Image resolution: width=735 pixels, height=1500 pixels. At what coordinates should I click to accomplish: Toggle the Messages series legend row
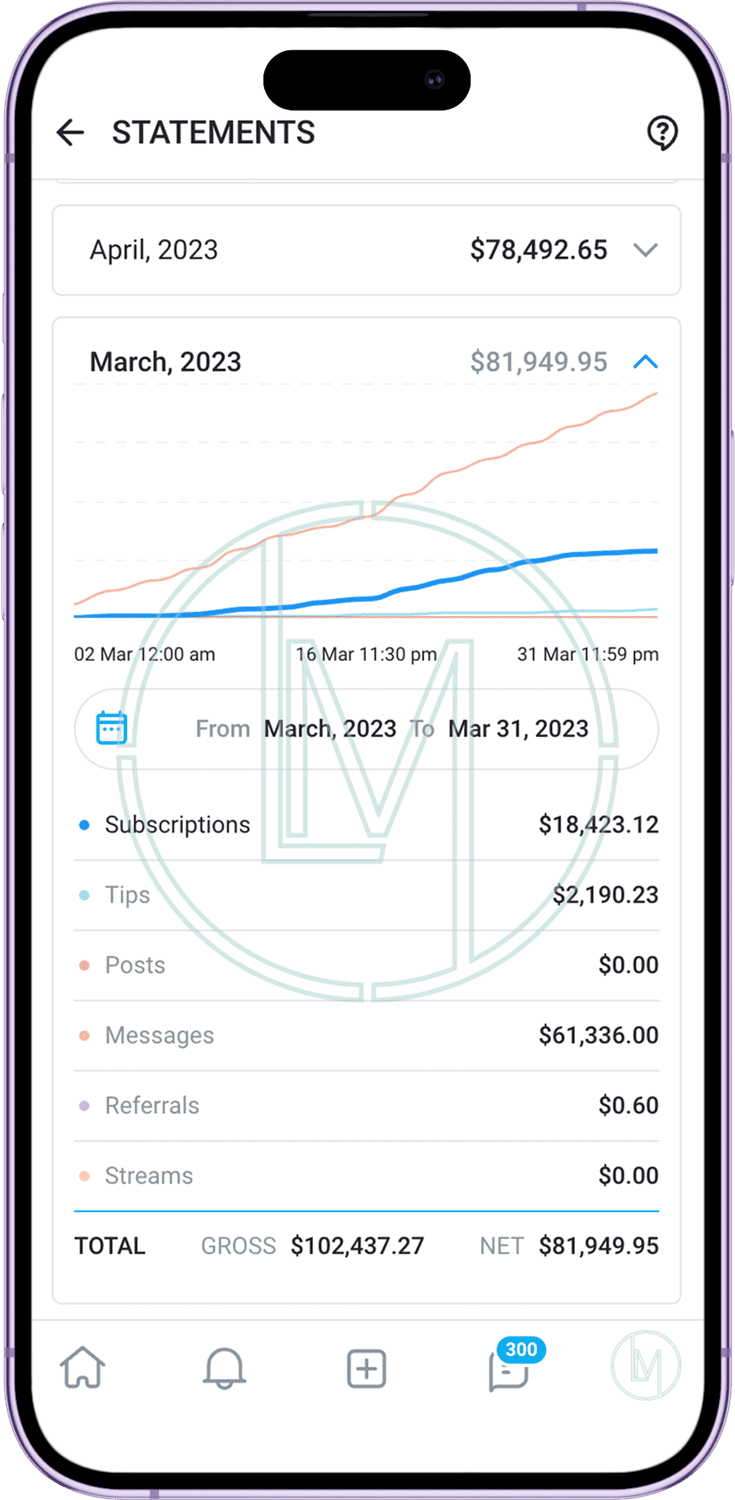[366, 1035]
